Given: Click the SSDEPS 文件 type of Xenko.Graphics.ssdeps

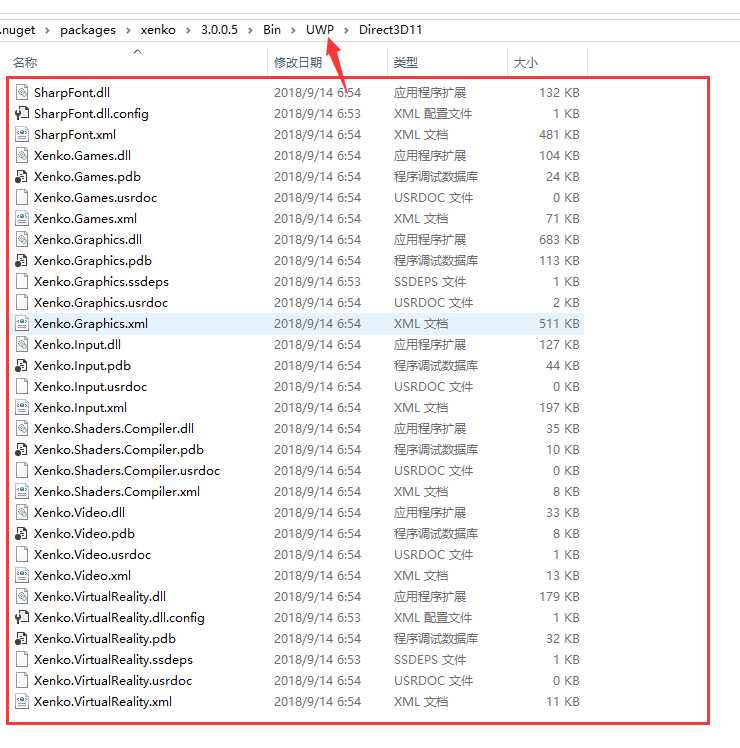Looking at the screenshot, I should pyautogui.click(x=429, y=281).
